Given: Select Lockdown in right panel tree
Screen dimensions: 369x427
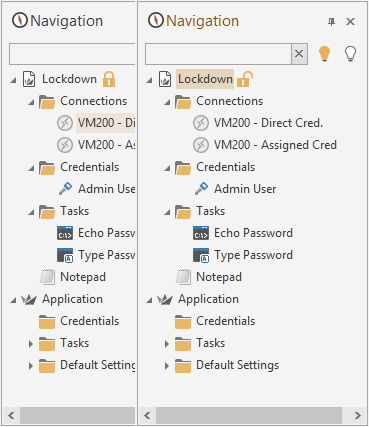Looking at the screenshot, I should (x=205, y=79).
